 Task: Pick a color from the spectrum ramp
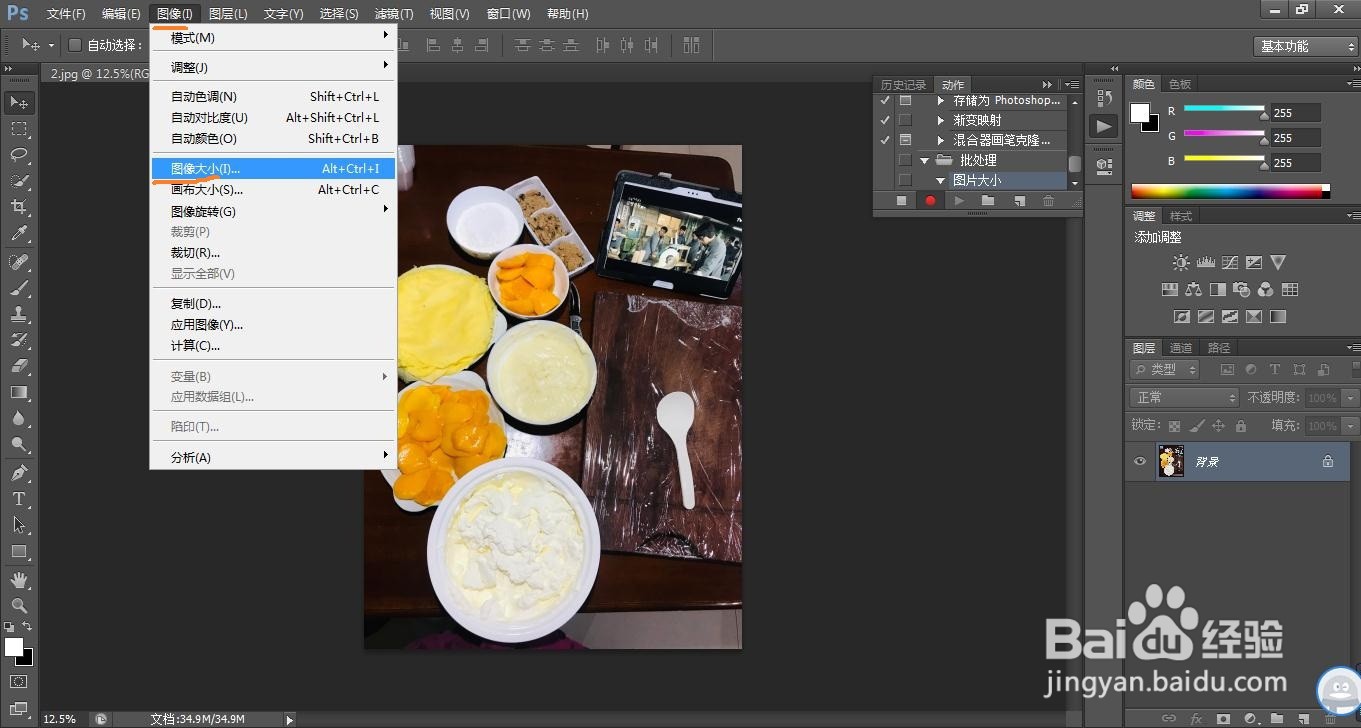pos(1230,191)
